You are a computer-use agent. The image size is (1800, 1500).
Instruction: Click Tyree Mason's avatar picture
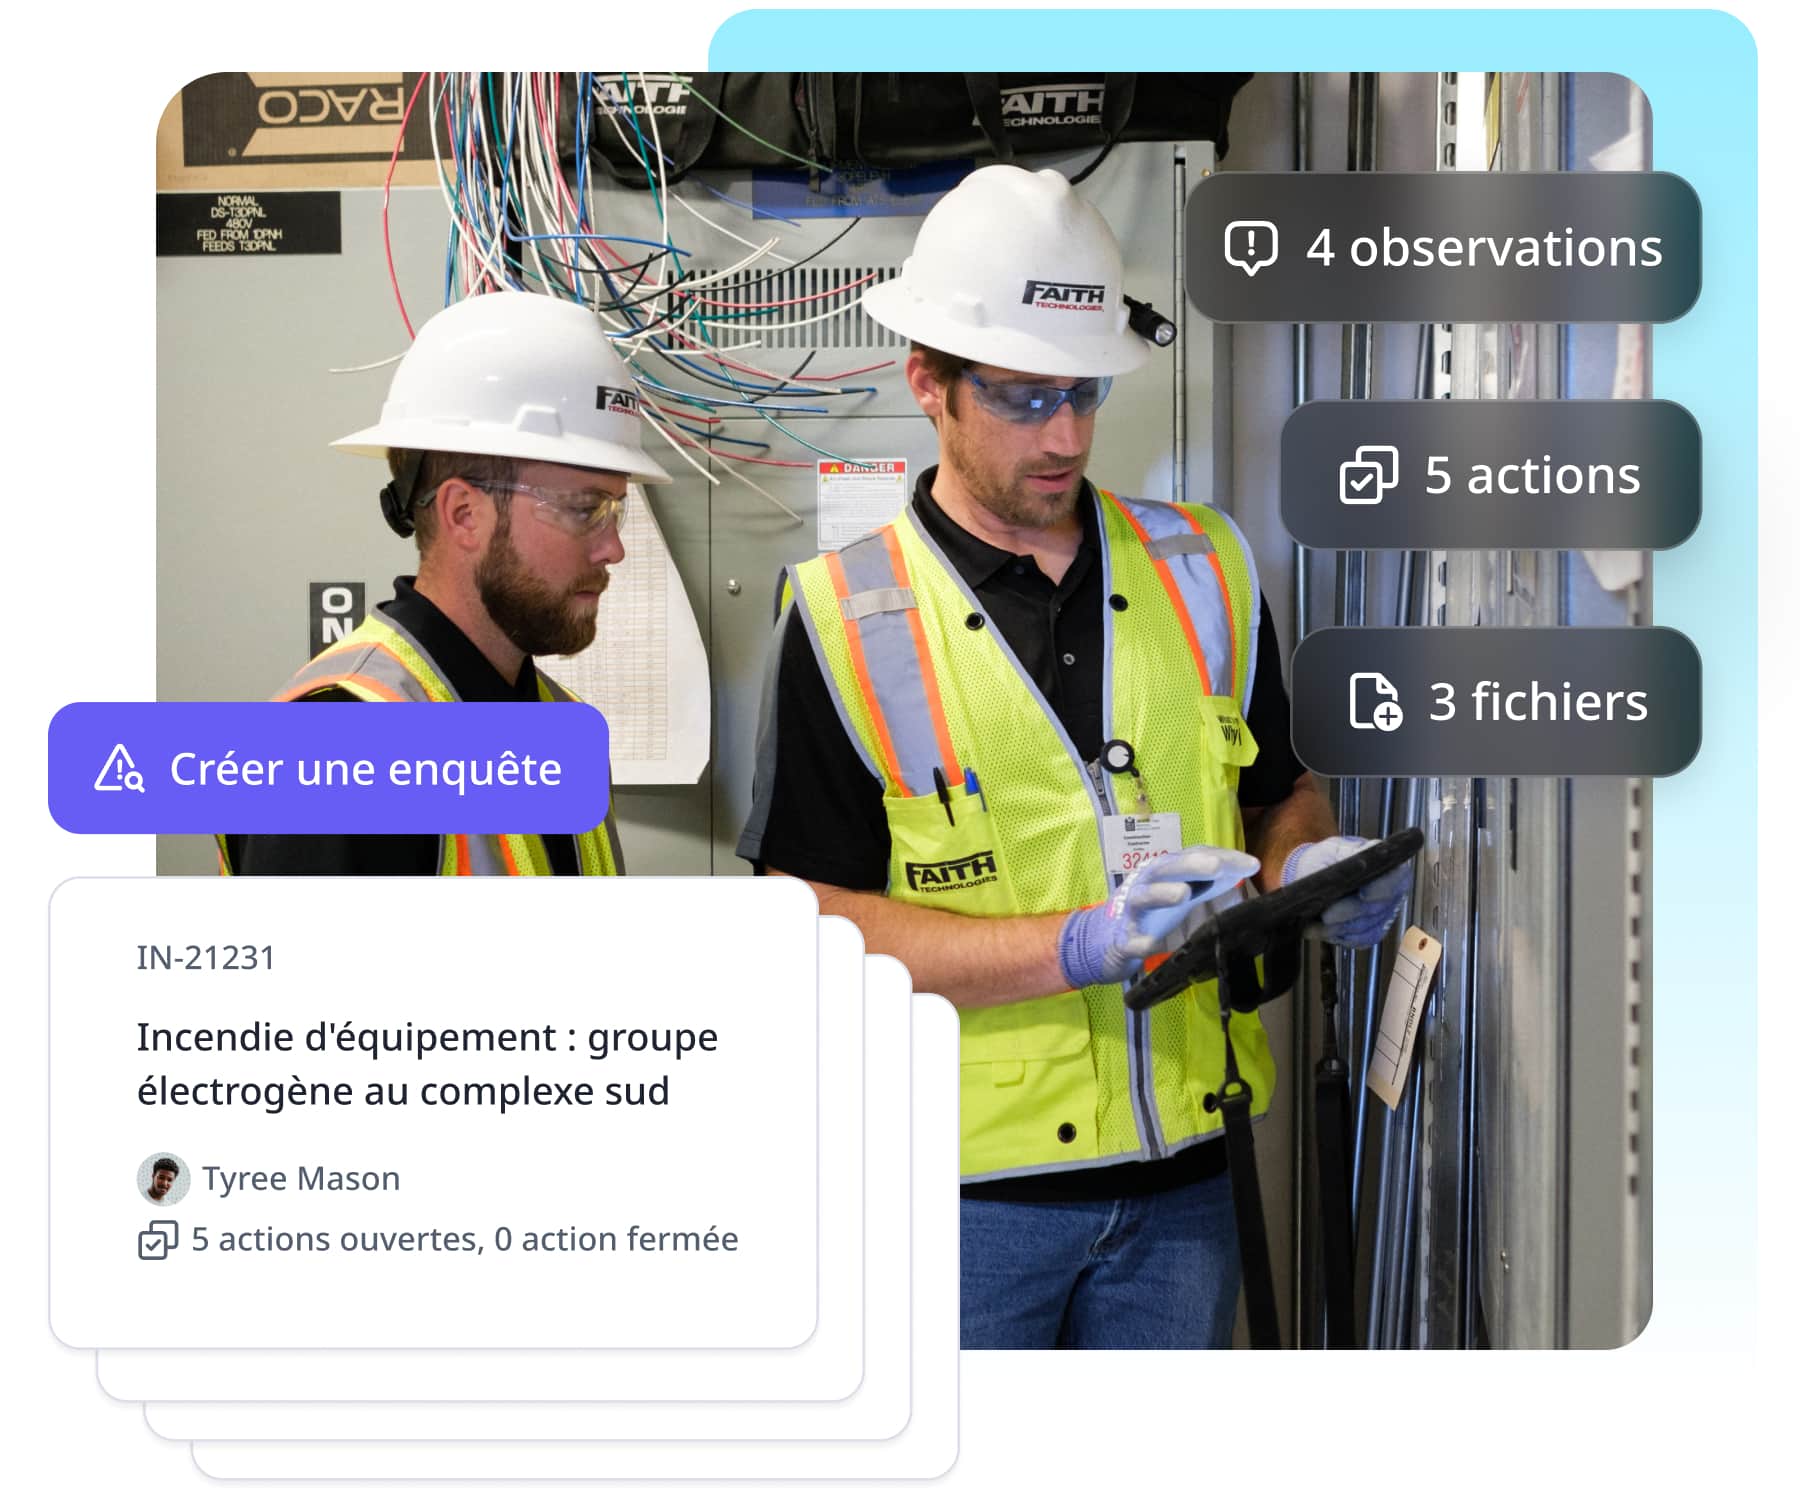click(x=163, y=1179)
